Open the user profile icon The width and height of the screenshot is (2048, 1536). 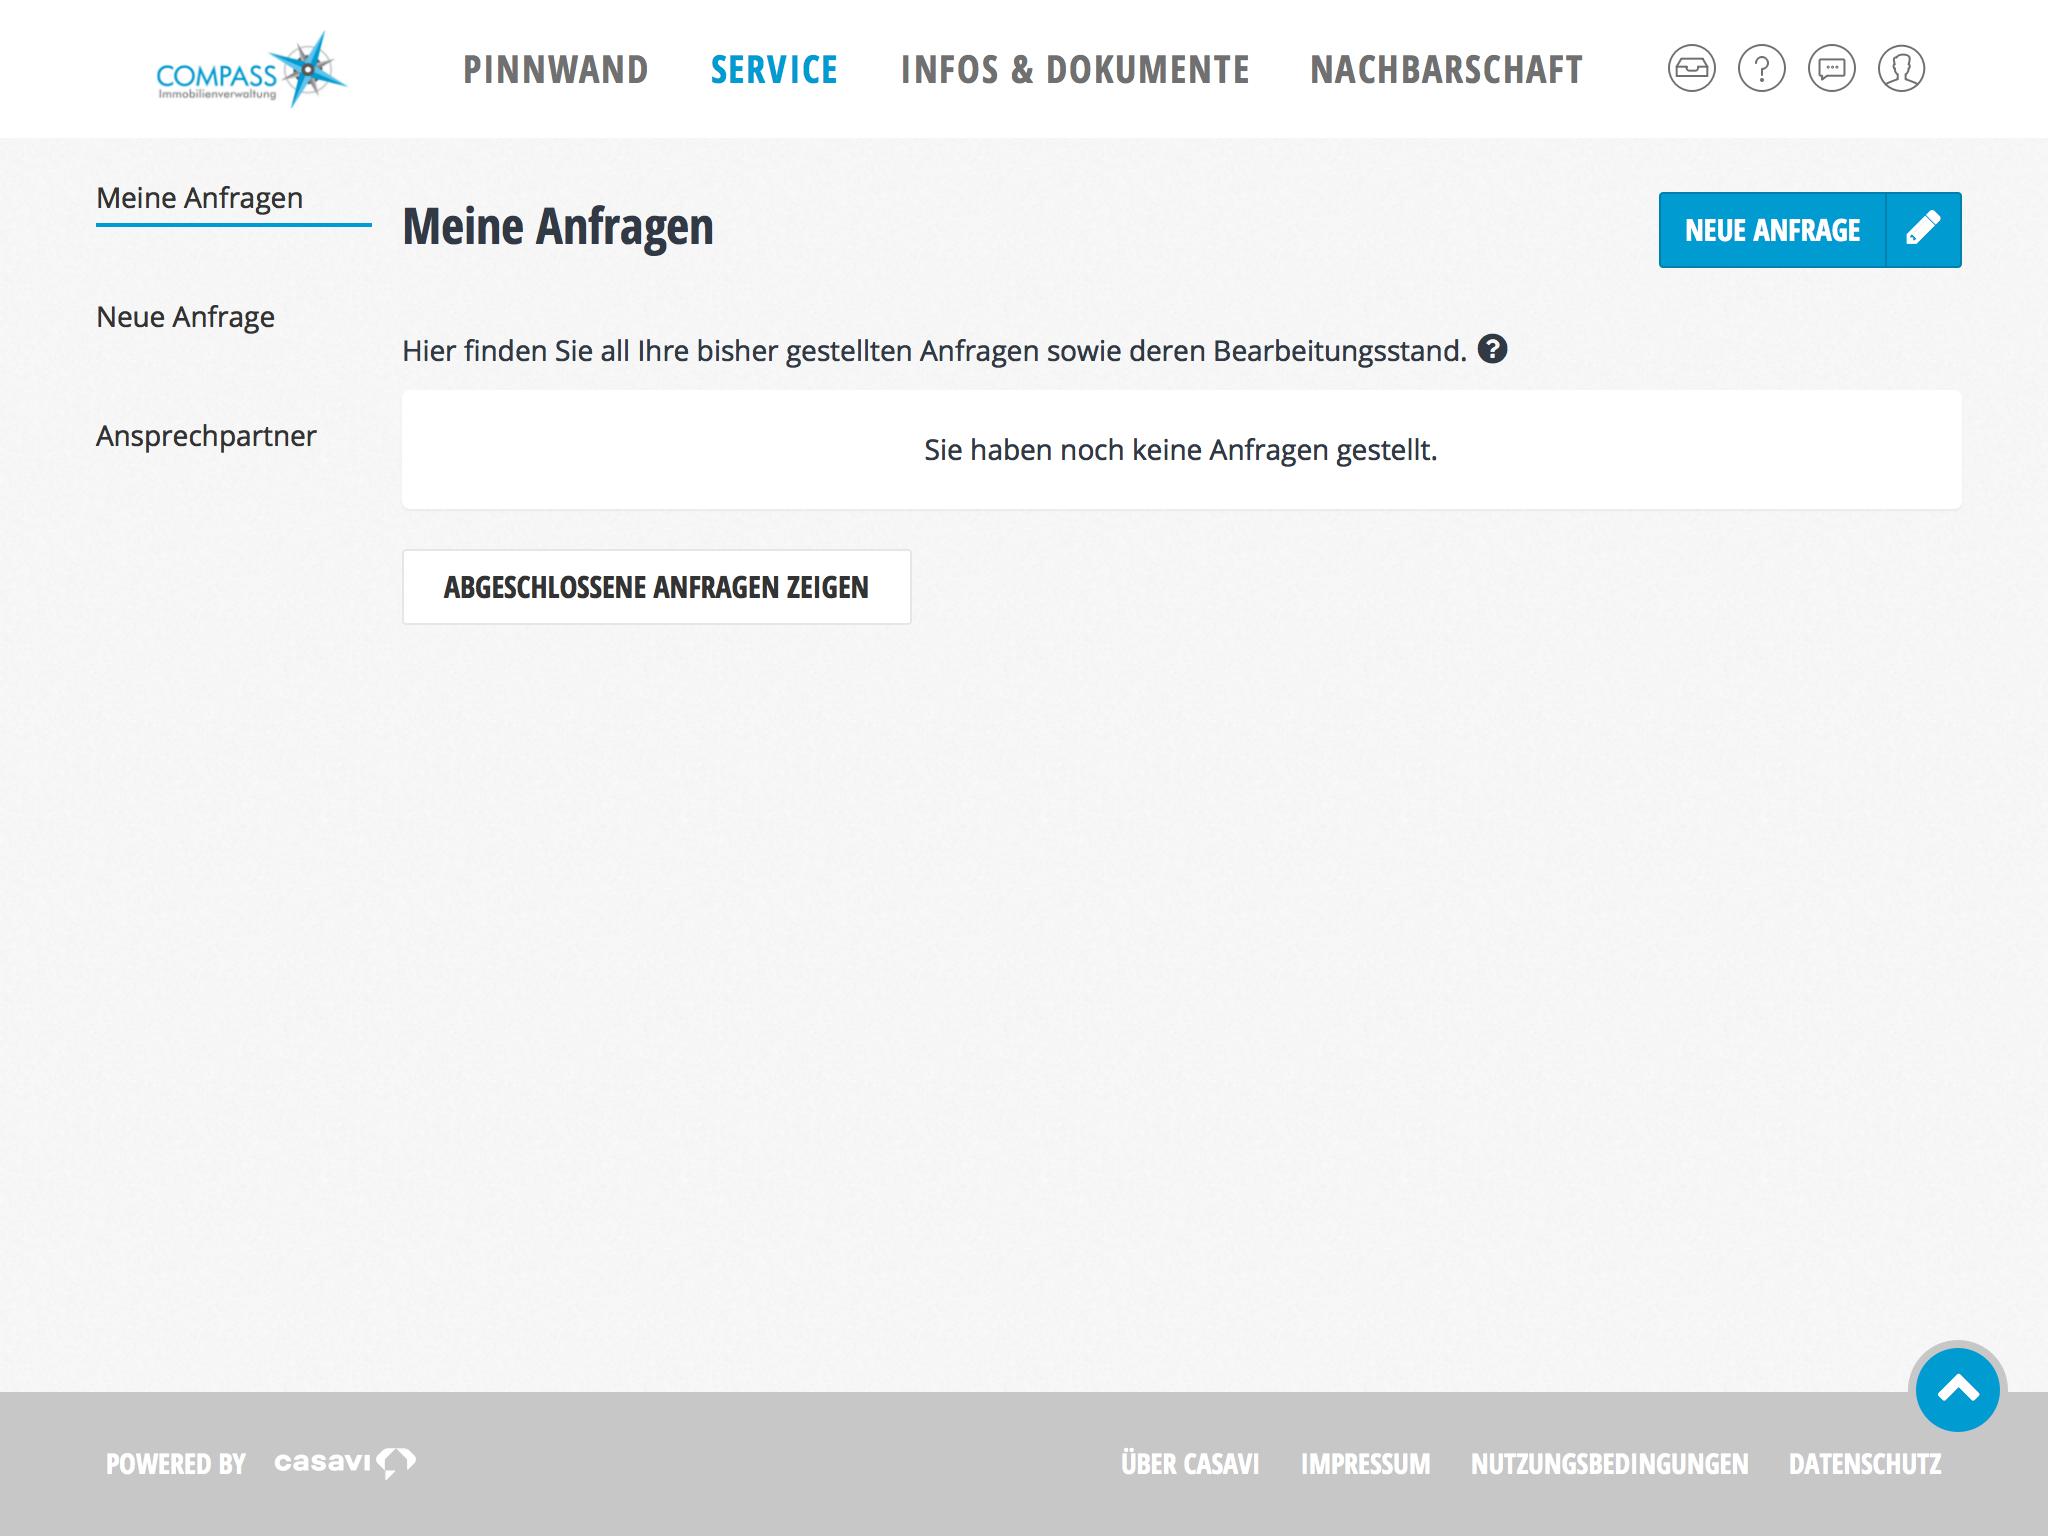1901,69
